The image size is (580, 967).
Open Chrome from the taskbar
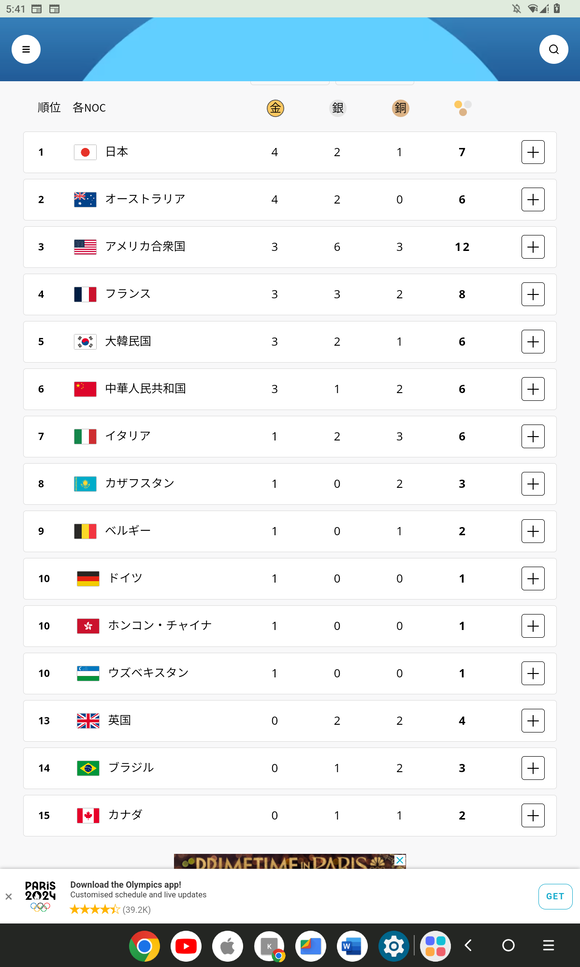pyautogui.click(x=143, y=945)
